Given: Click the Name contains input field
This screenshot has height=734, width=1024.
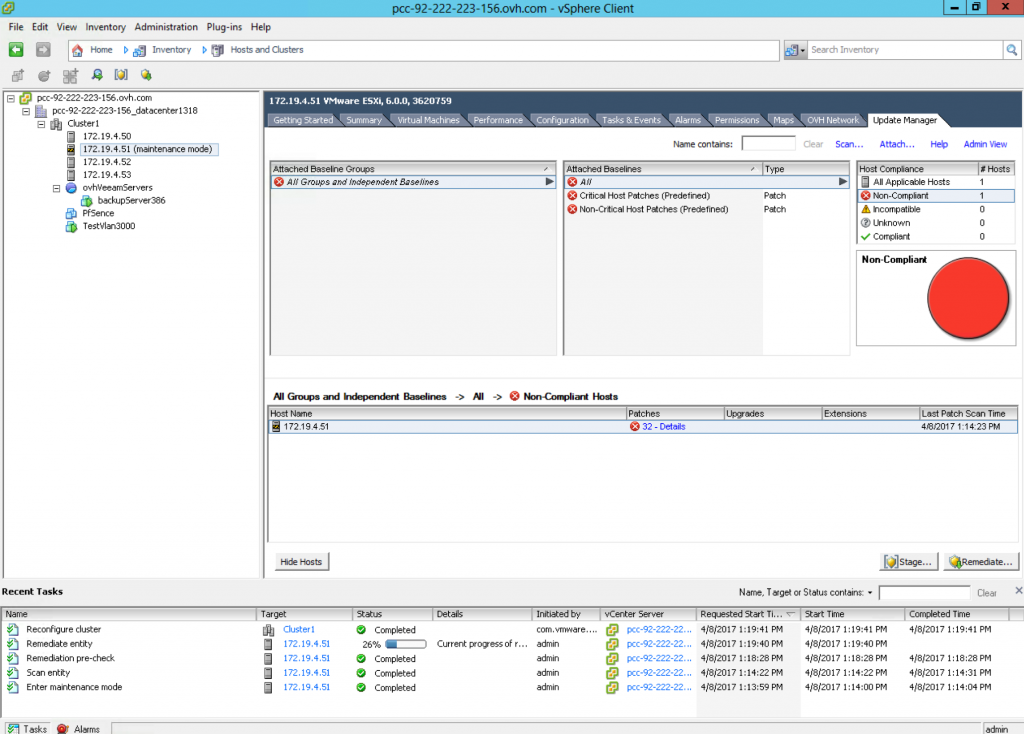Looking at the screenshot, I should point(768,144).
